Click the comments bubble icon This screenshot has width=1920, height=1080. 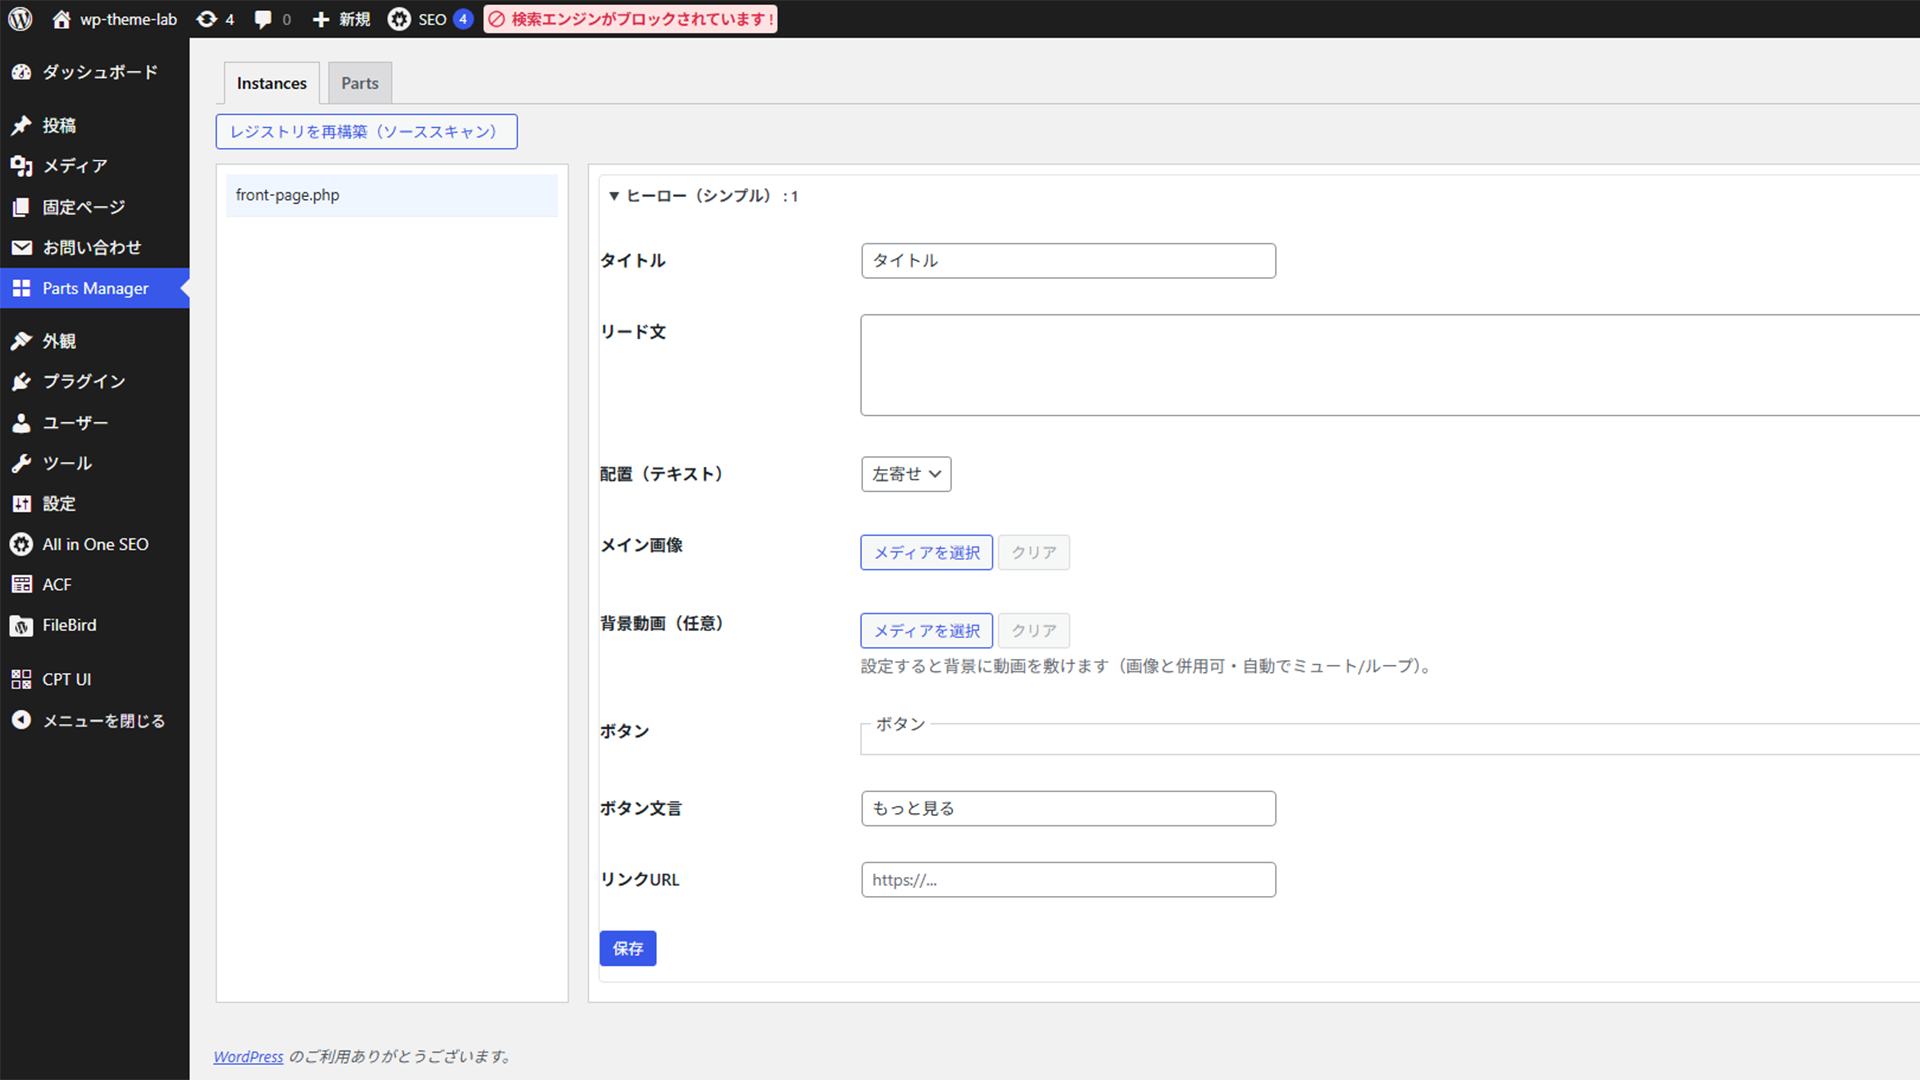[x=263, y=19]
